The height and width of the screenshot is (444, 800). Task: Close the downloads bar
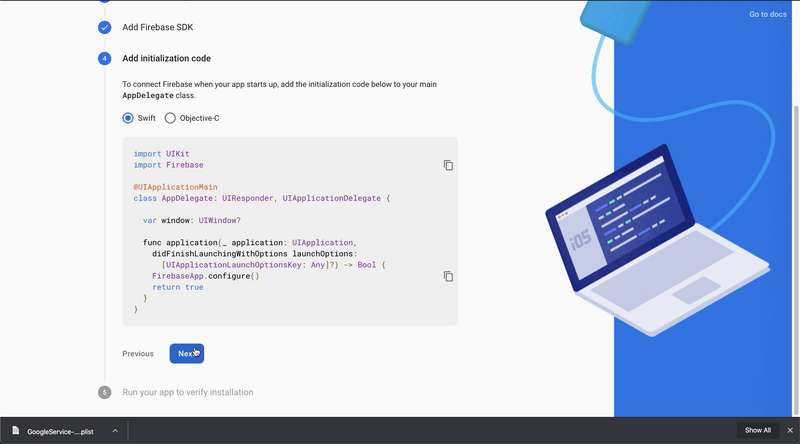(x=790, y=430)
